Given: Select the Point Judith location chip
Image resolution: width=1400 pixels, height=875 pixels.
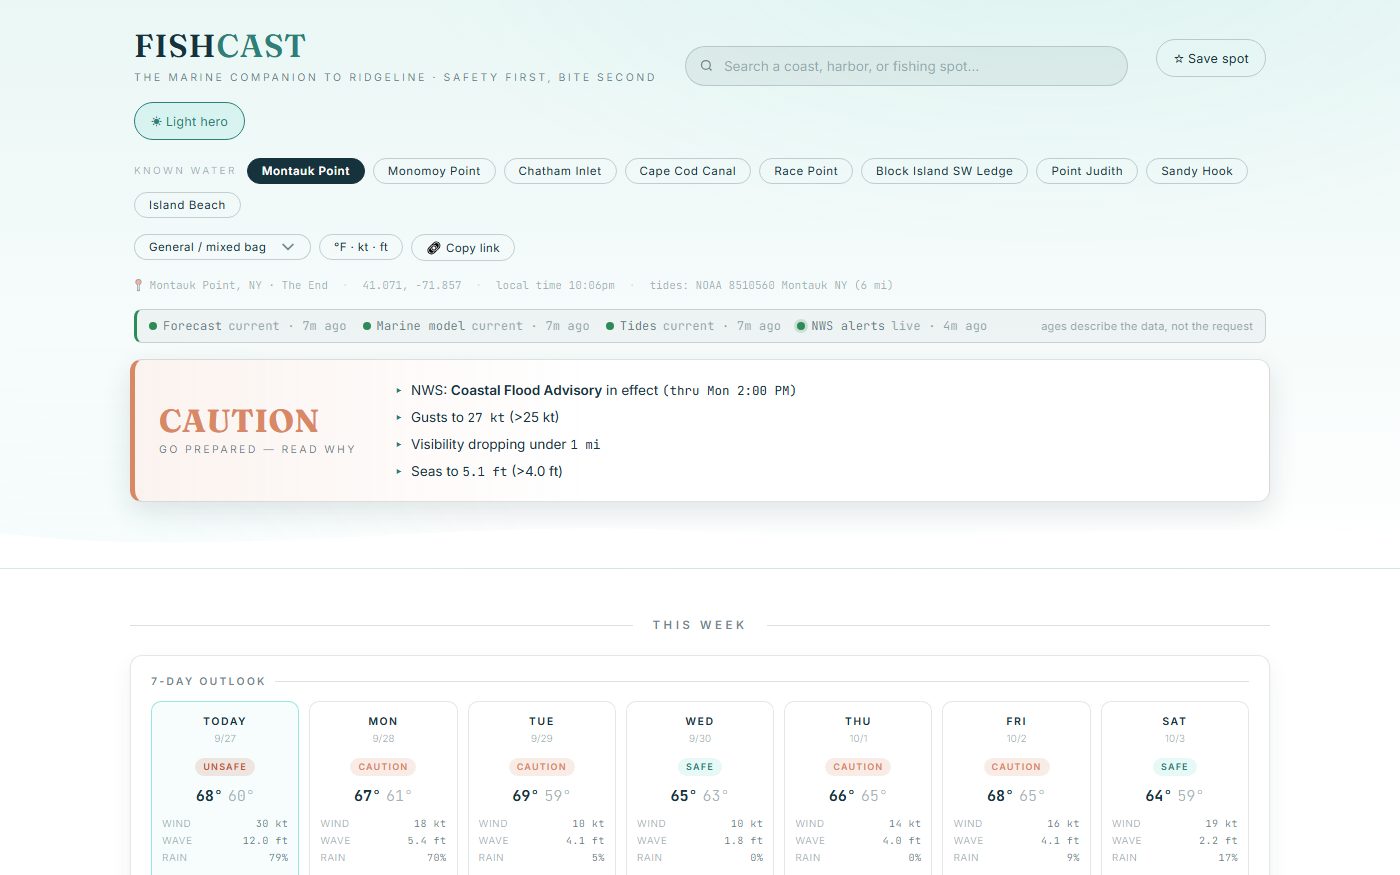Looking at the screenshot, I should [x=1087, y=171].
